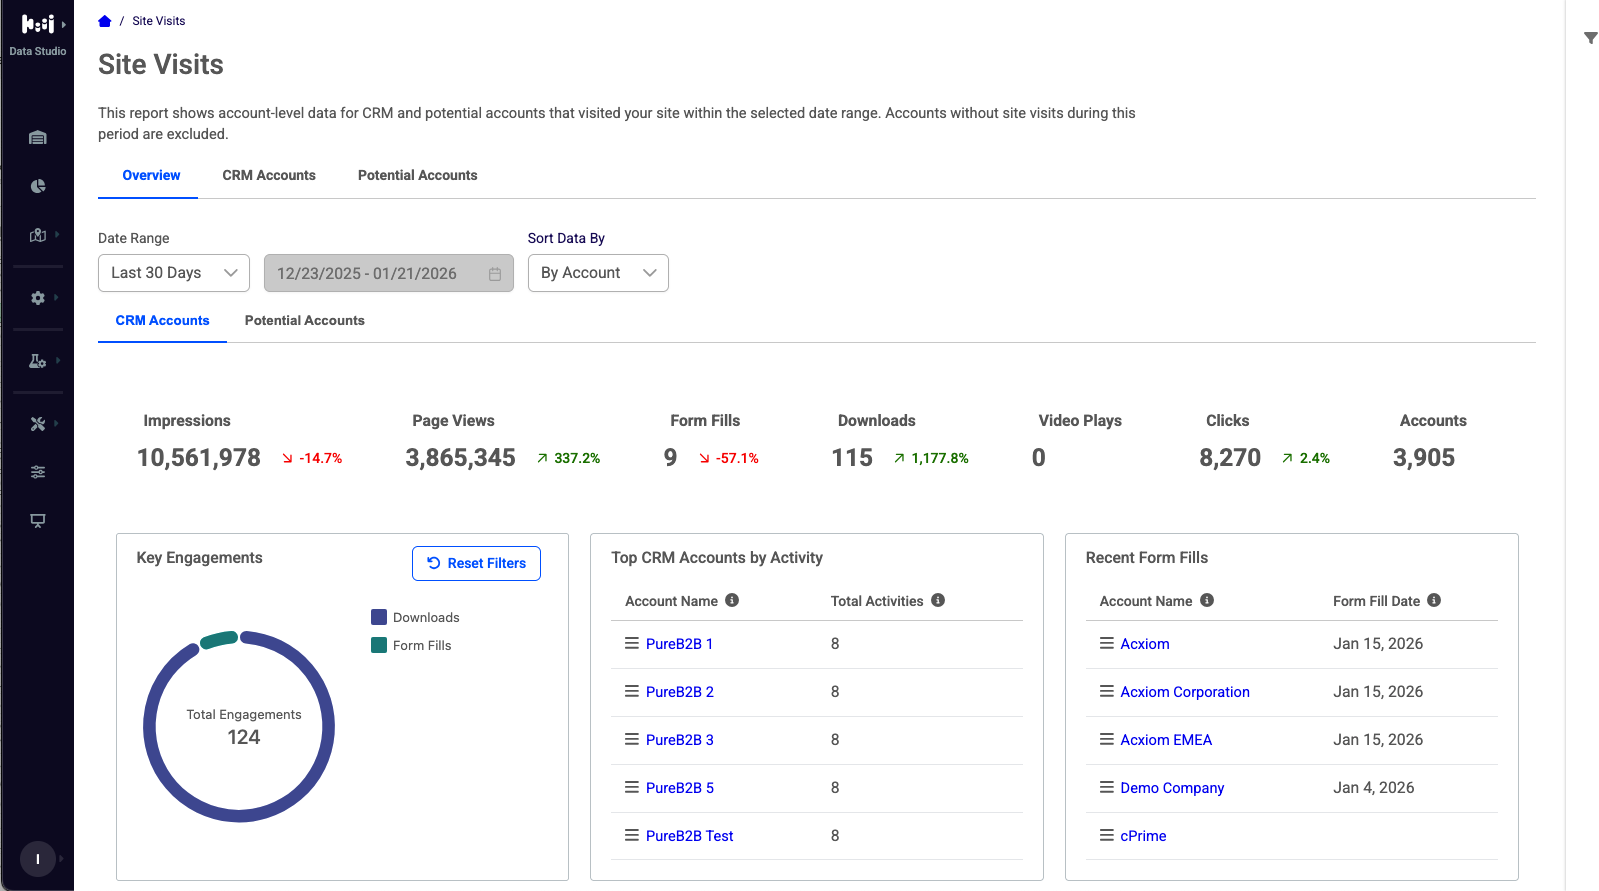Open the warehouse icon in the sidebar

pyautogui.click(x=38, y=138)
